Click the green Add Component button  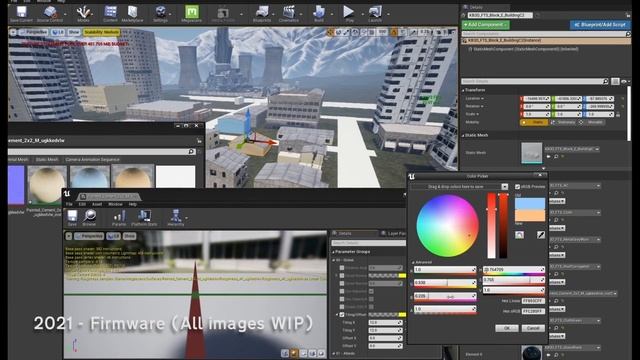point(485,25)
